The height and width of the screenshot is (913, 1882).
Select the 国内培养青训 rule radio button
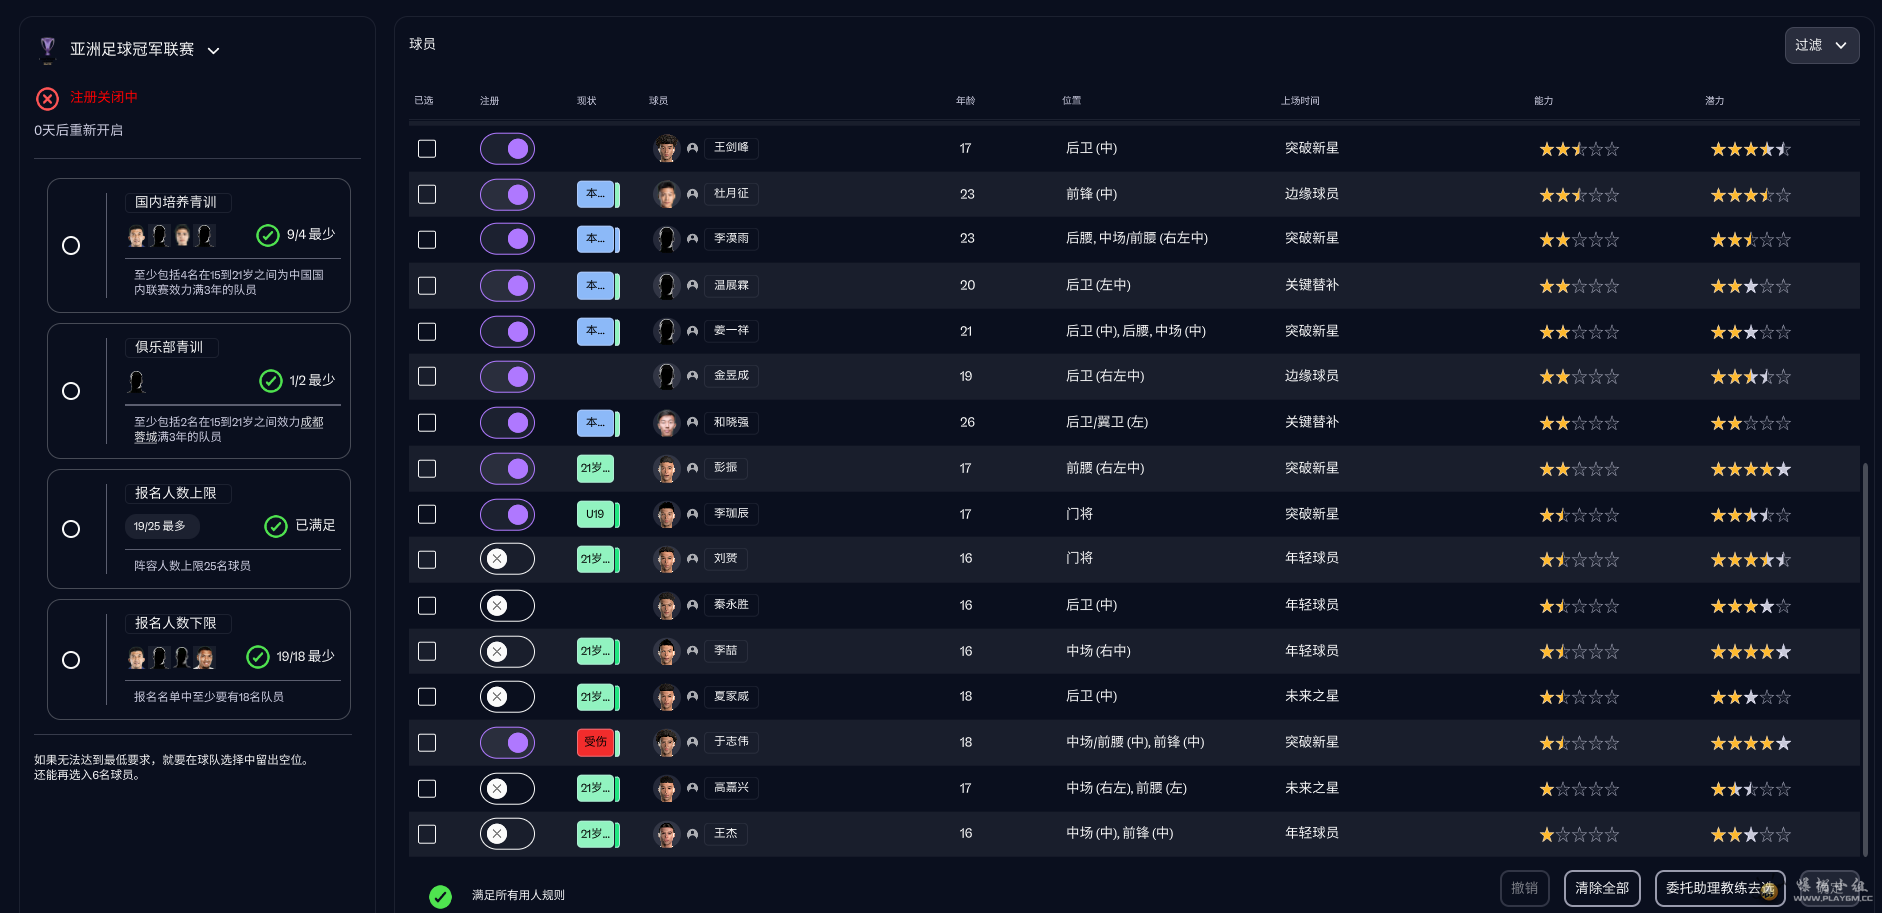coord(71,246)
